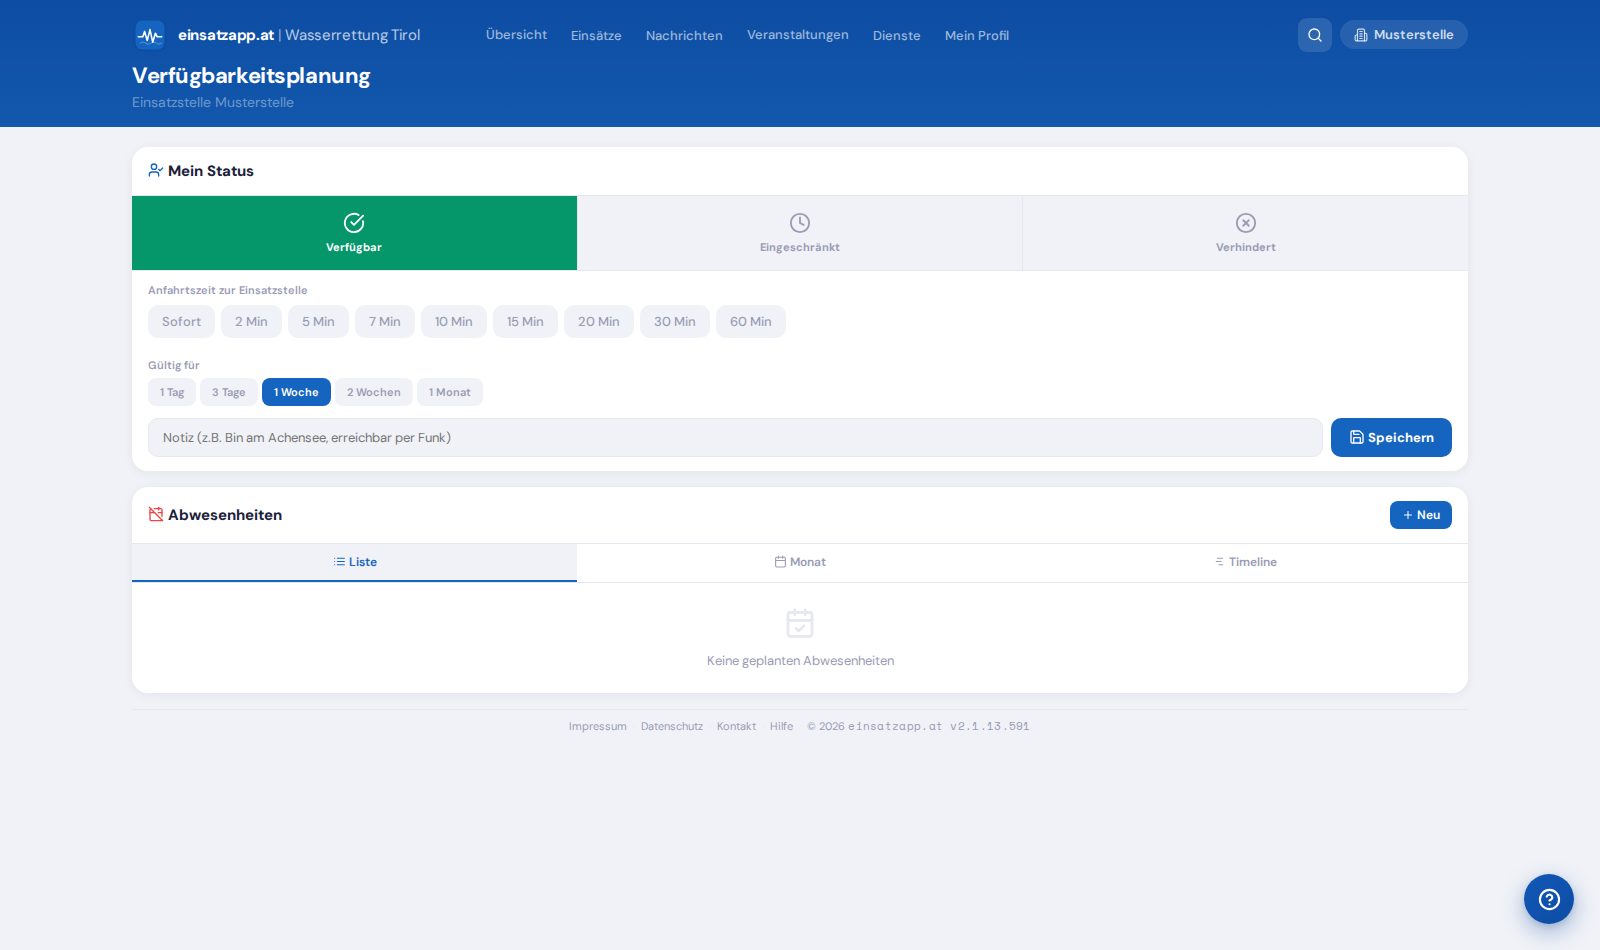Set status to Verhindert
Image resolution: width=1600 pixels, height=950 pixels.
pyautogui.click(x=1245, y=233)
